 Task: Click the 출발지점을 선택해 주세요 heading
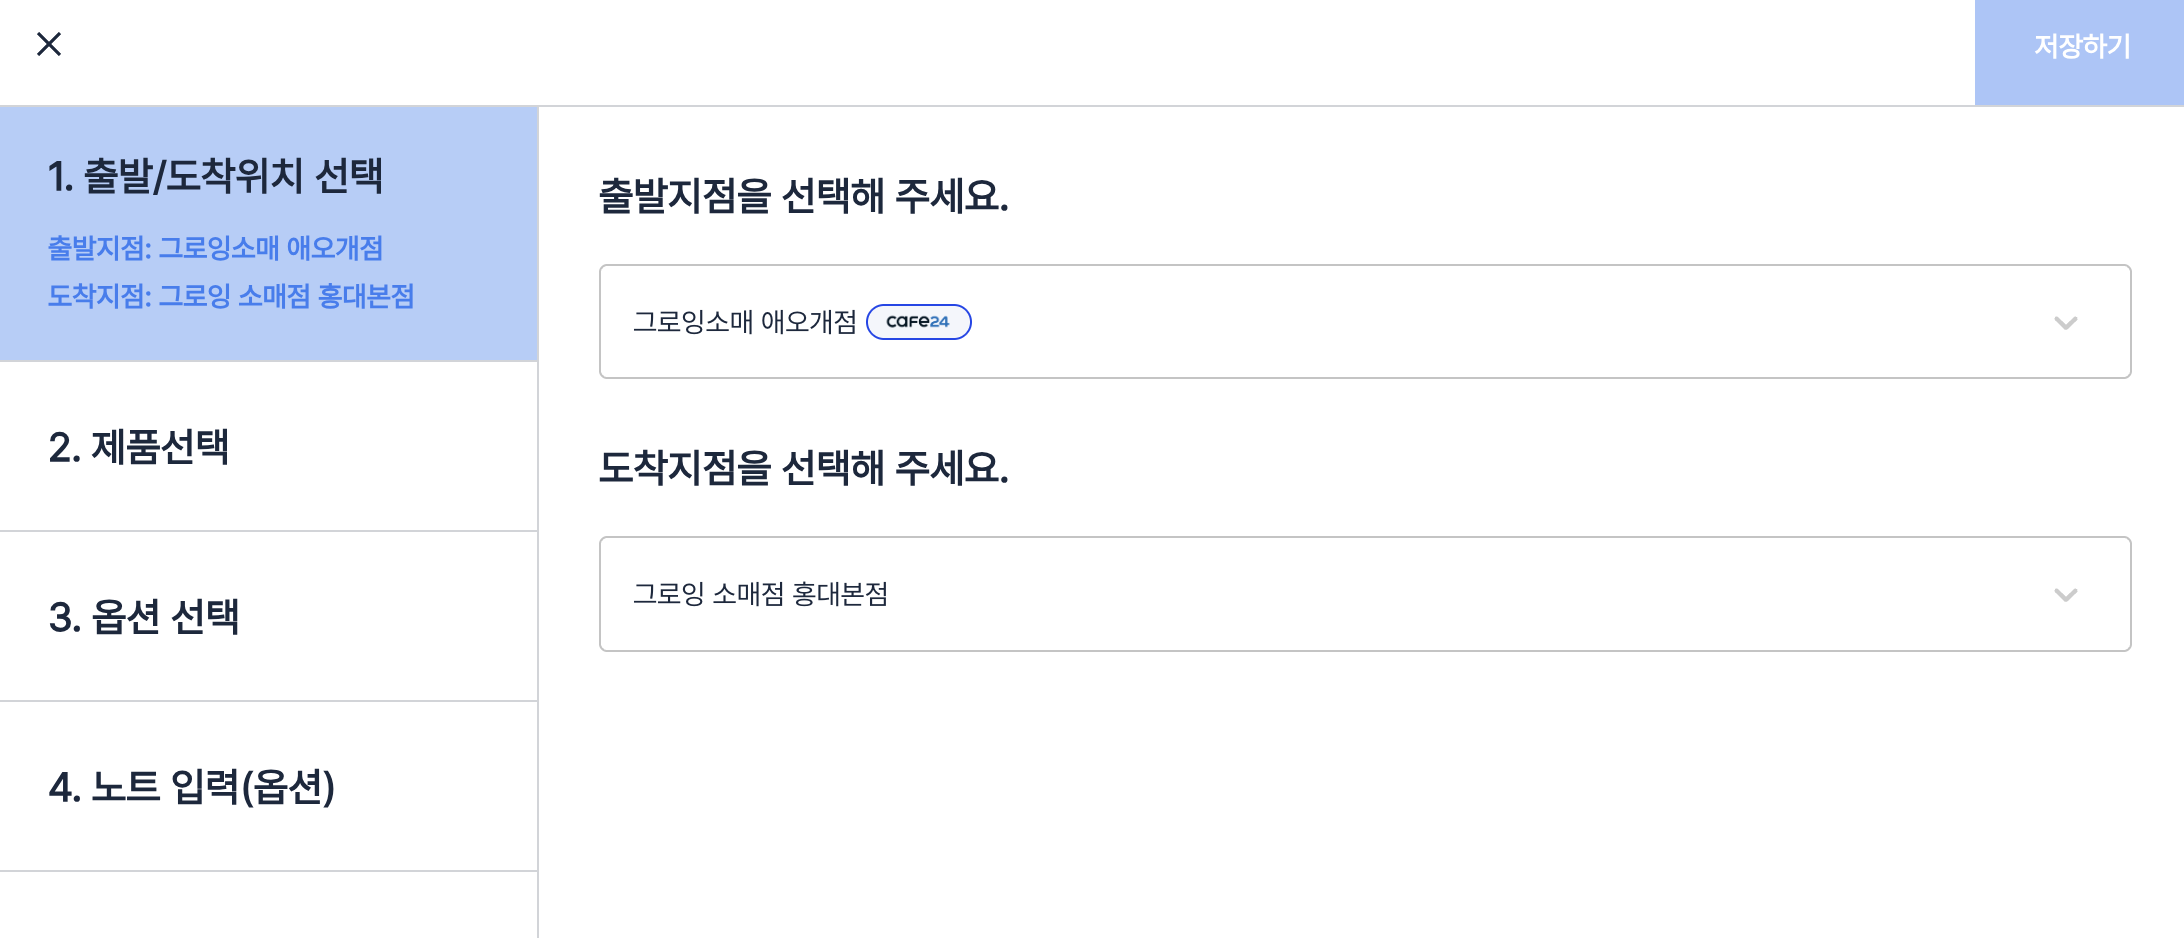pyautogui.click(x=803, y=196)
